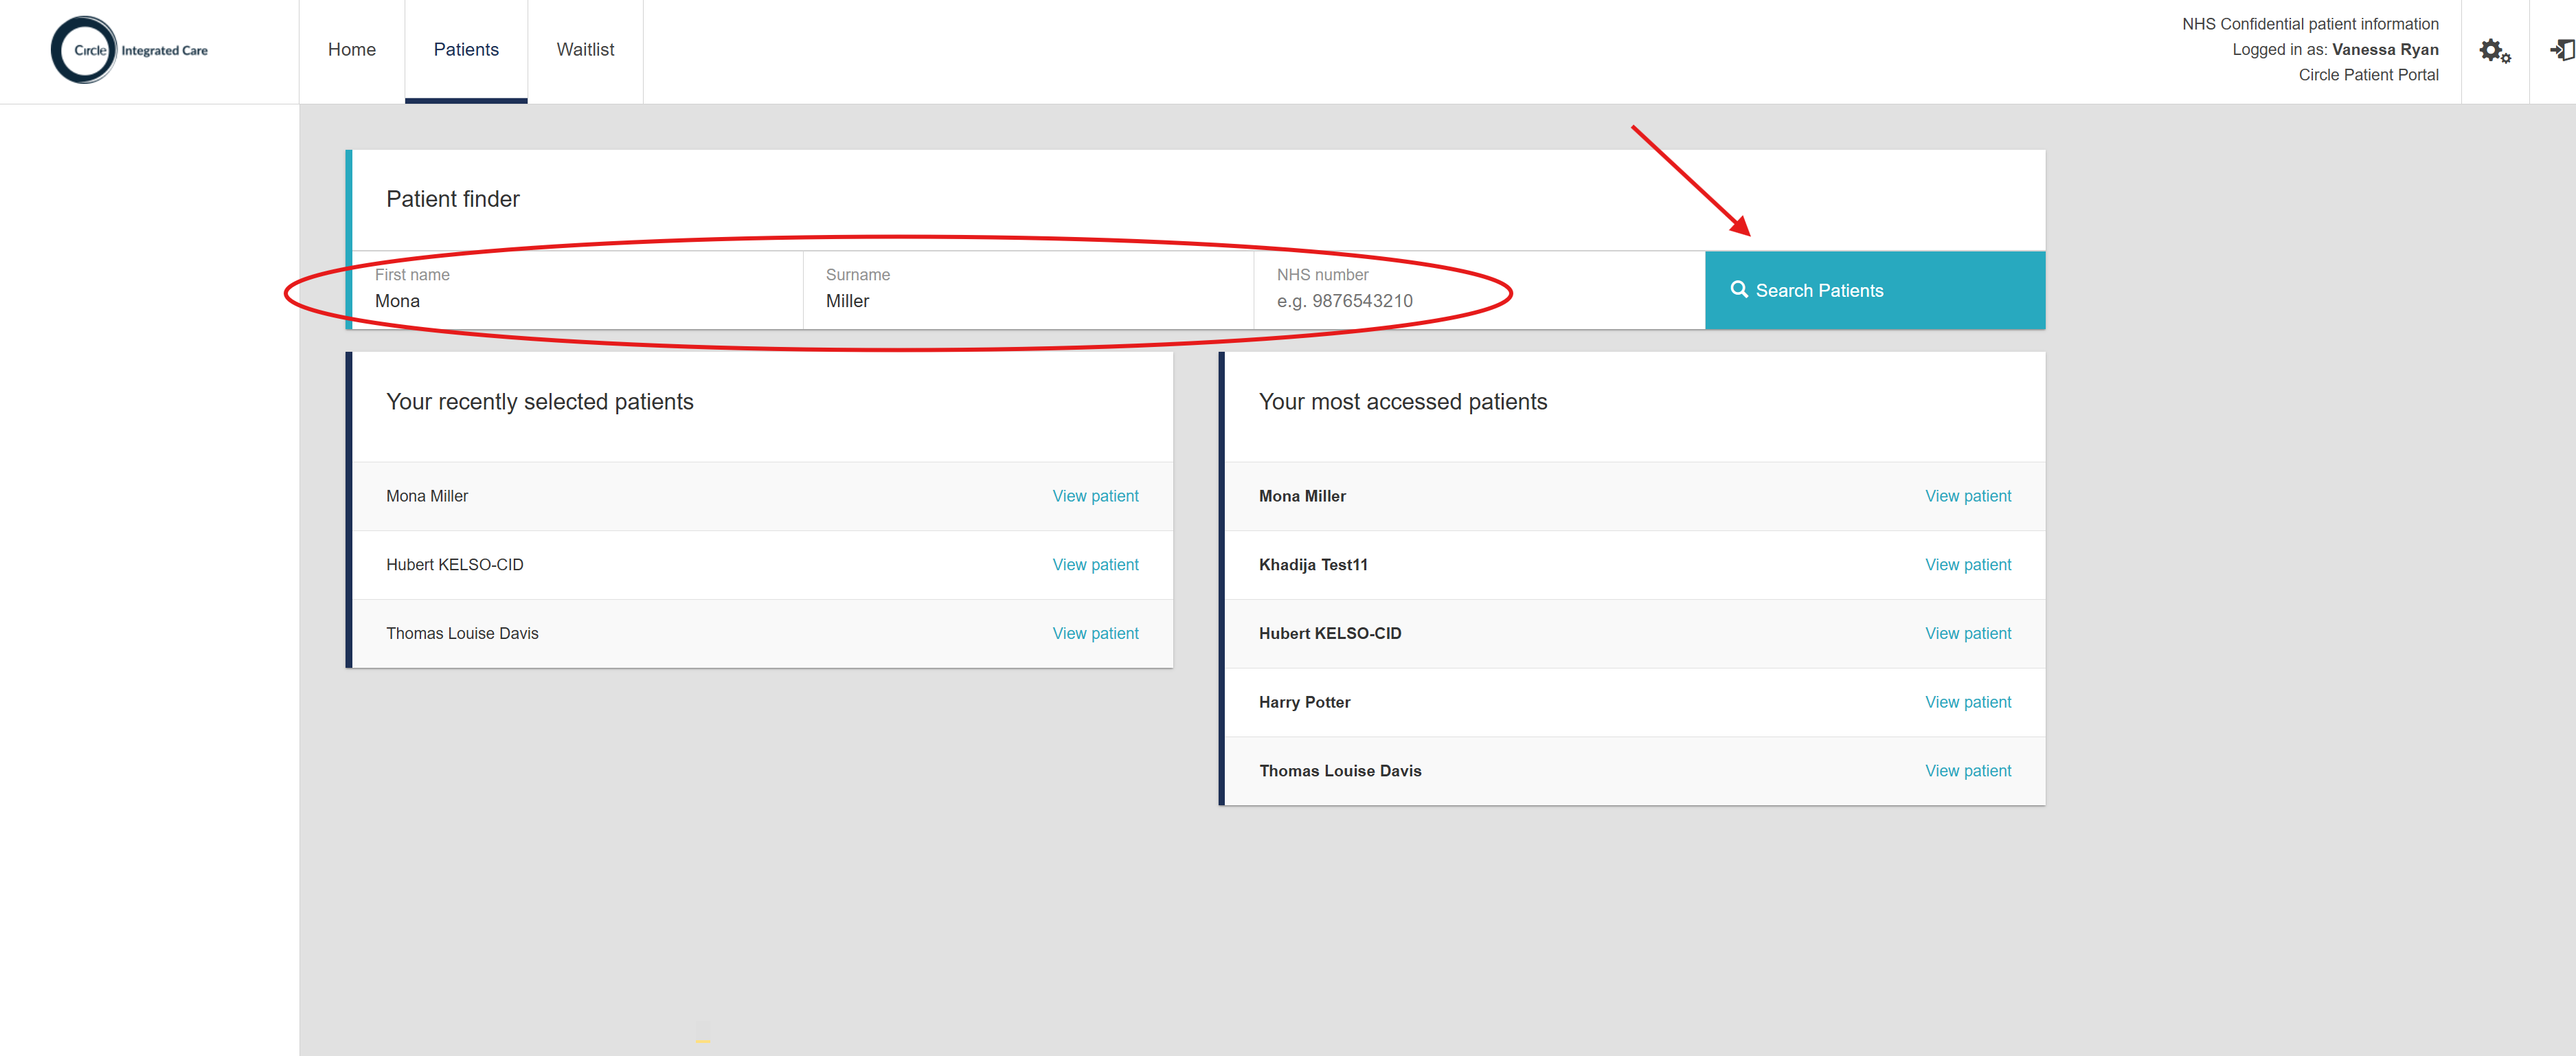Image resolution: width=2576 pixels, height=1056 pixels.
Task: Click the Surname input field
Action: pyautogui.click(x=1027, y=300)
